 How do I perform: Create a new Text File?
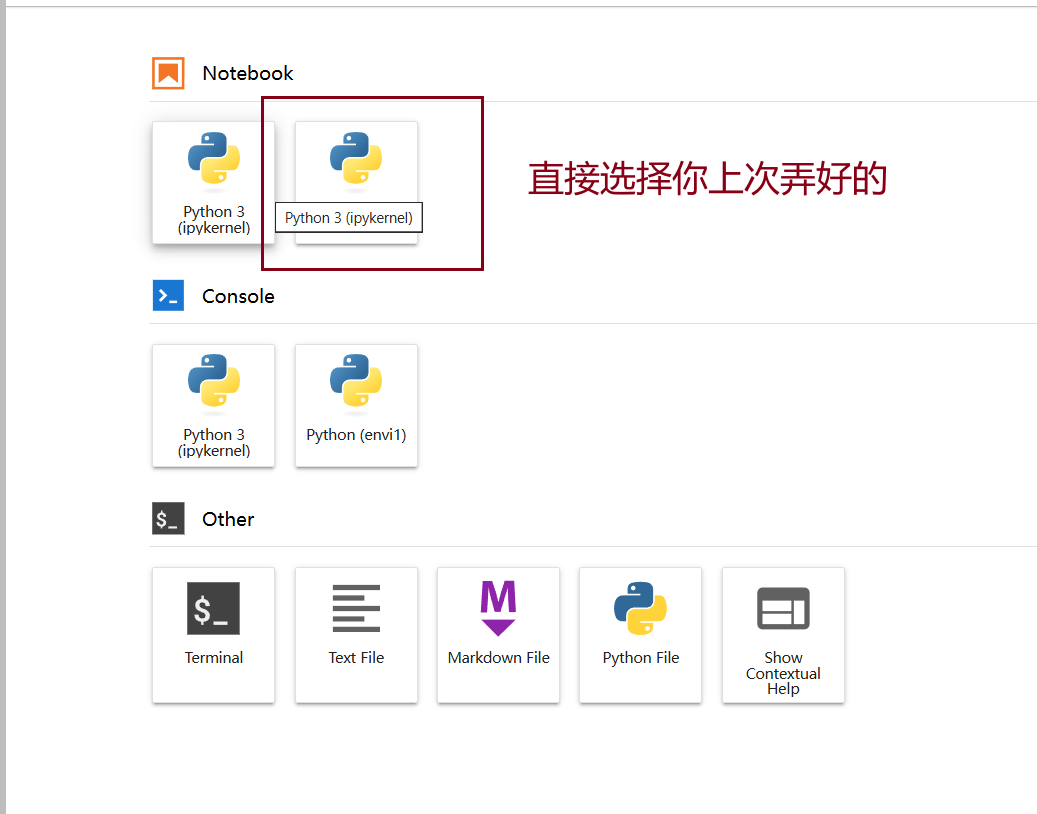356,635
